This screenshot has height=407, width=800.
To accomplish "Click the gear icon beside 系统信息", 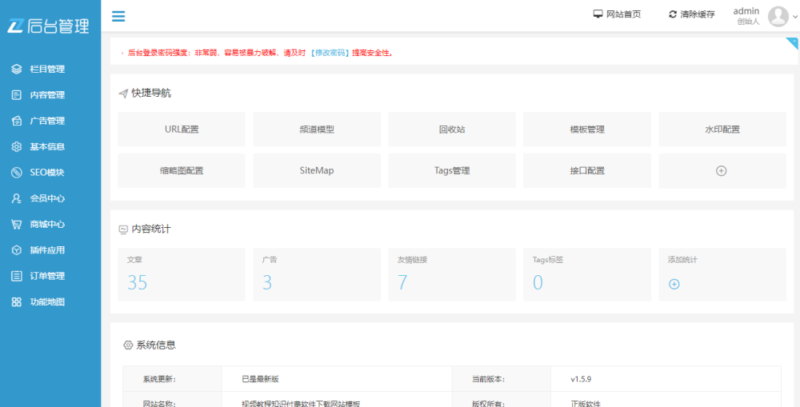I will [128, 345].
